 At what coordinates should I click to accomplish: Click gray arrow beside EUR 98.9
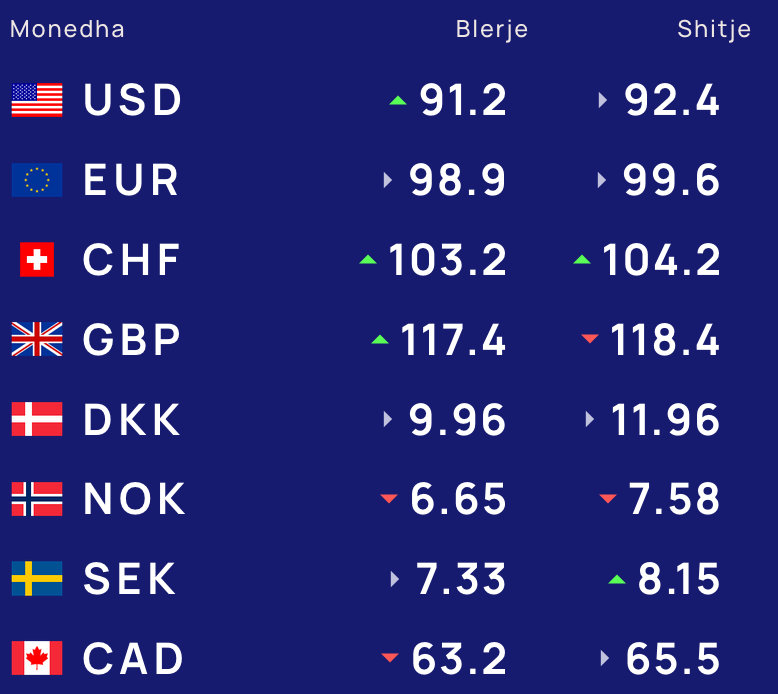click(x=388, y=180)
